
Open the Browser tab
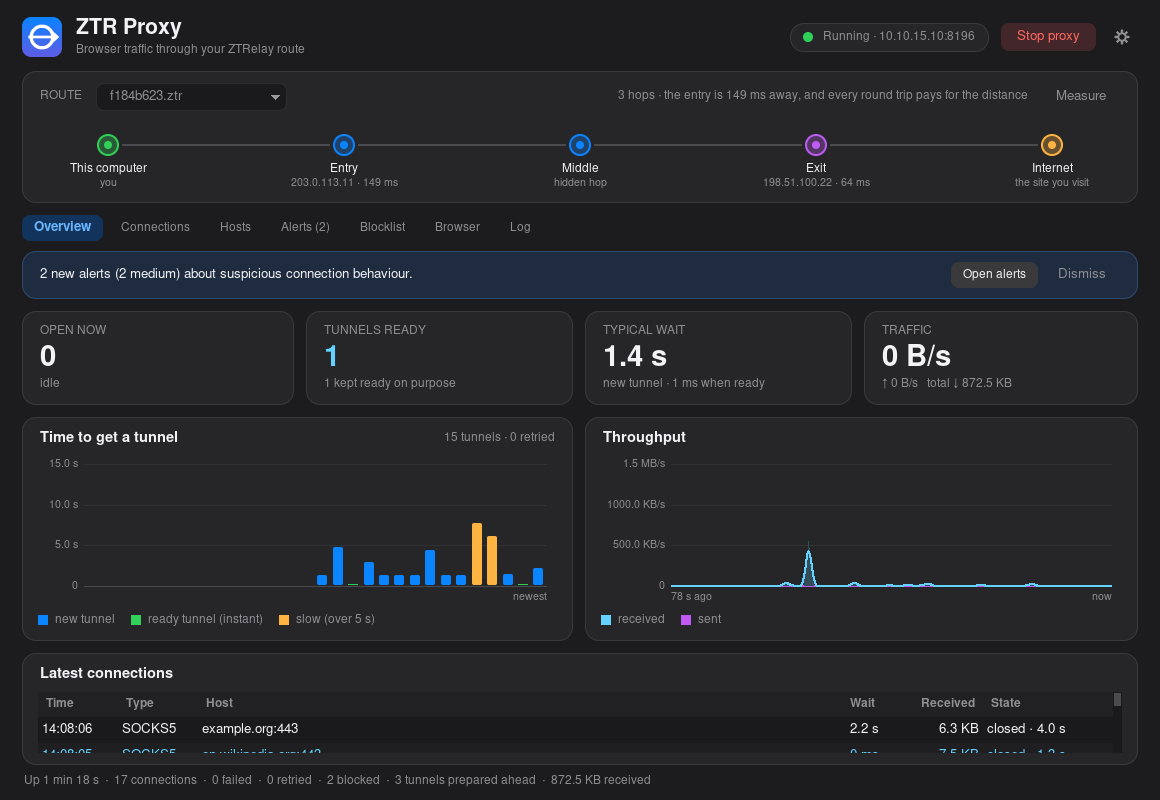click(x=457, y=227)
